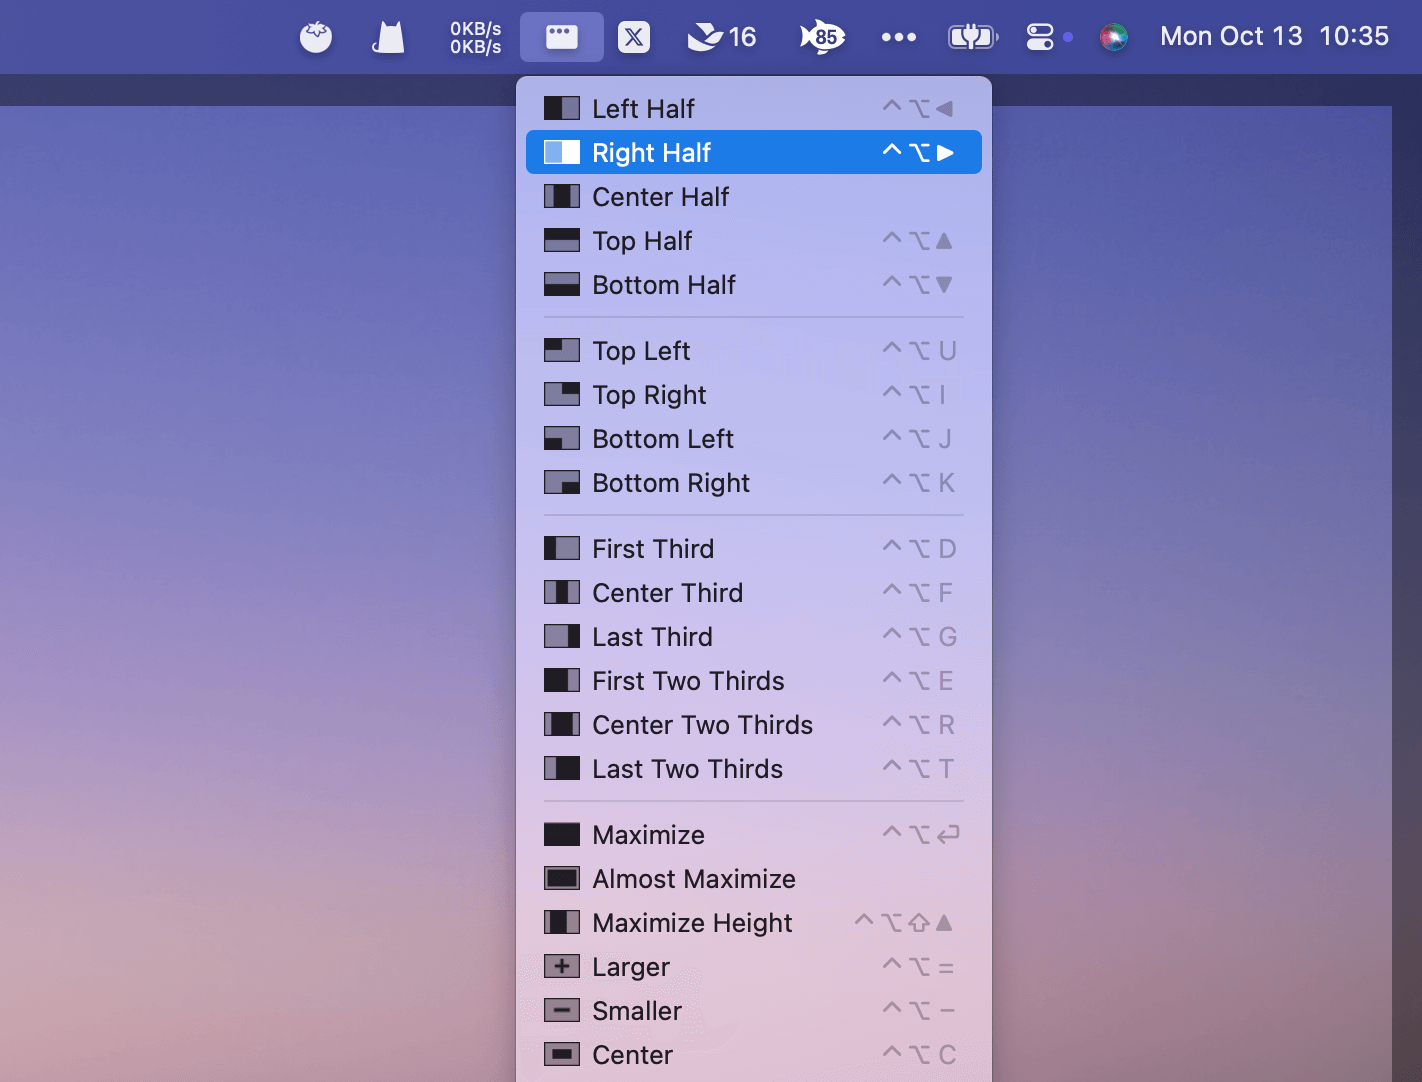The width and height of the screenshot is (1422, 1082).
Task: Expand the three-dots overflow menu
Action: [x=898, y=37]
